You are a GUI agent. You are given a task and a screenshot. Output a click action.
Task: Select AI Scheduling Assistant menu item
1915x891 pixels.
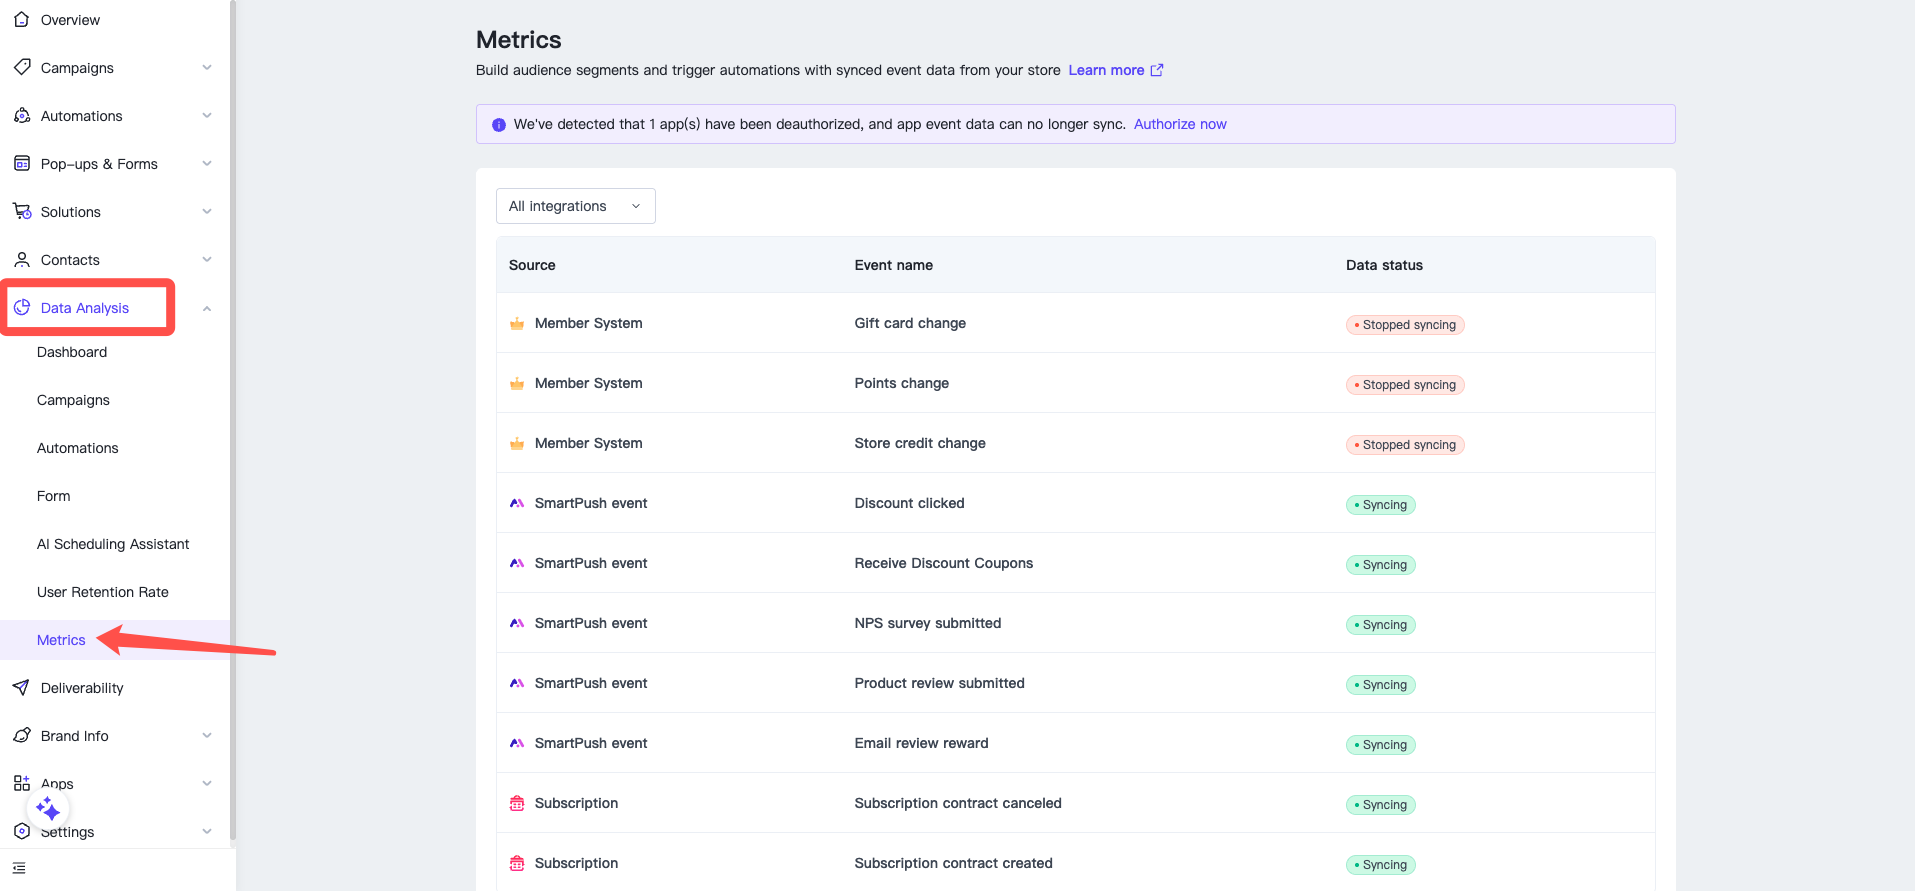[113, 544]
